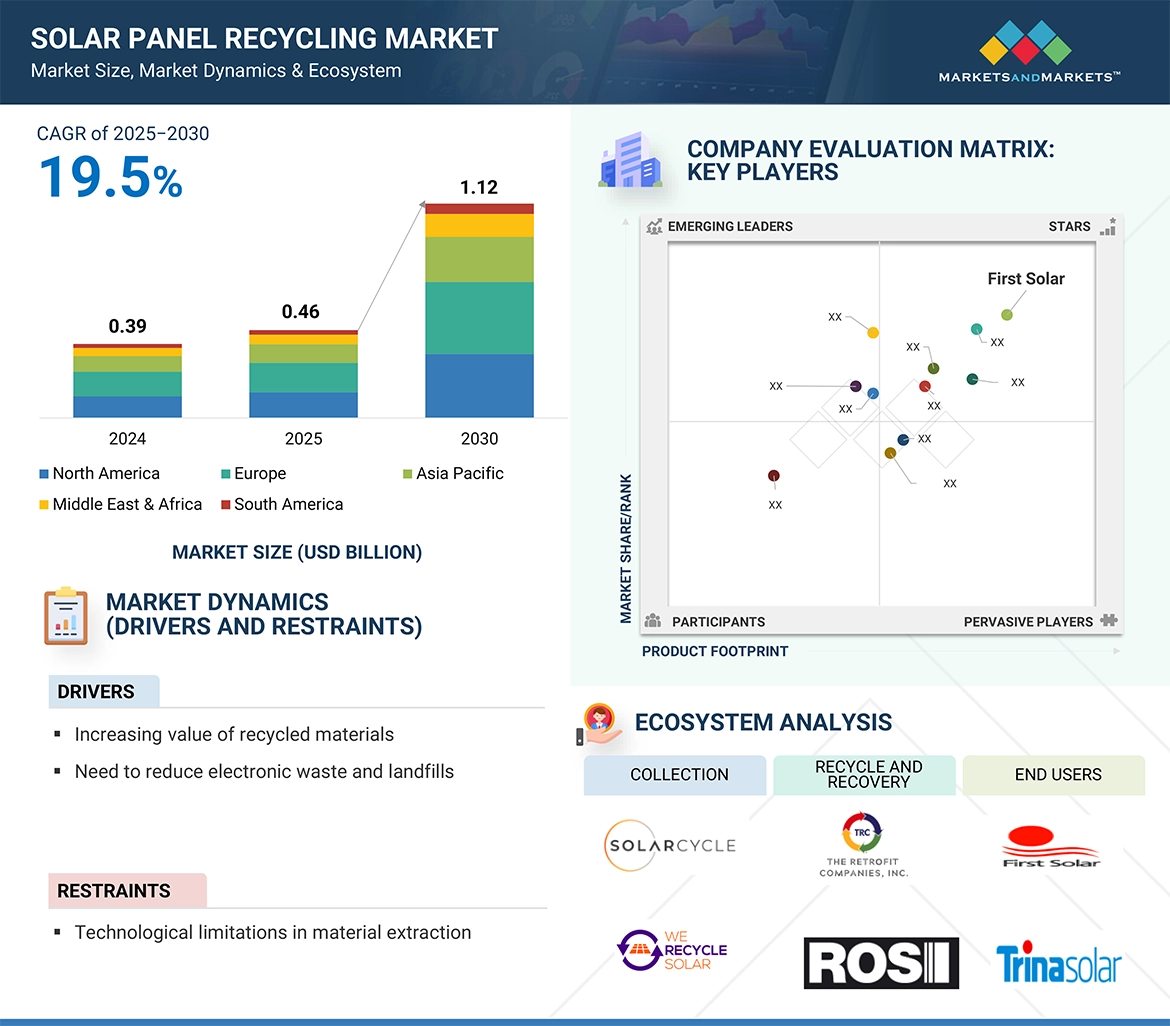
Task: Click the Middle East & Africa legend swatch
Action: coord(44,505)
